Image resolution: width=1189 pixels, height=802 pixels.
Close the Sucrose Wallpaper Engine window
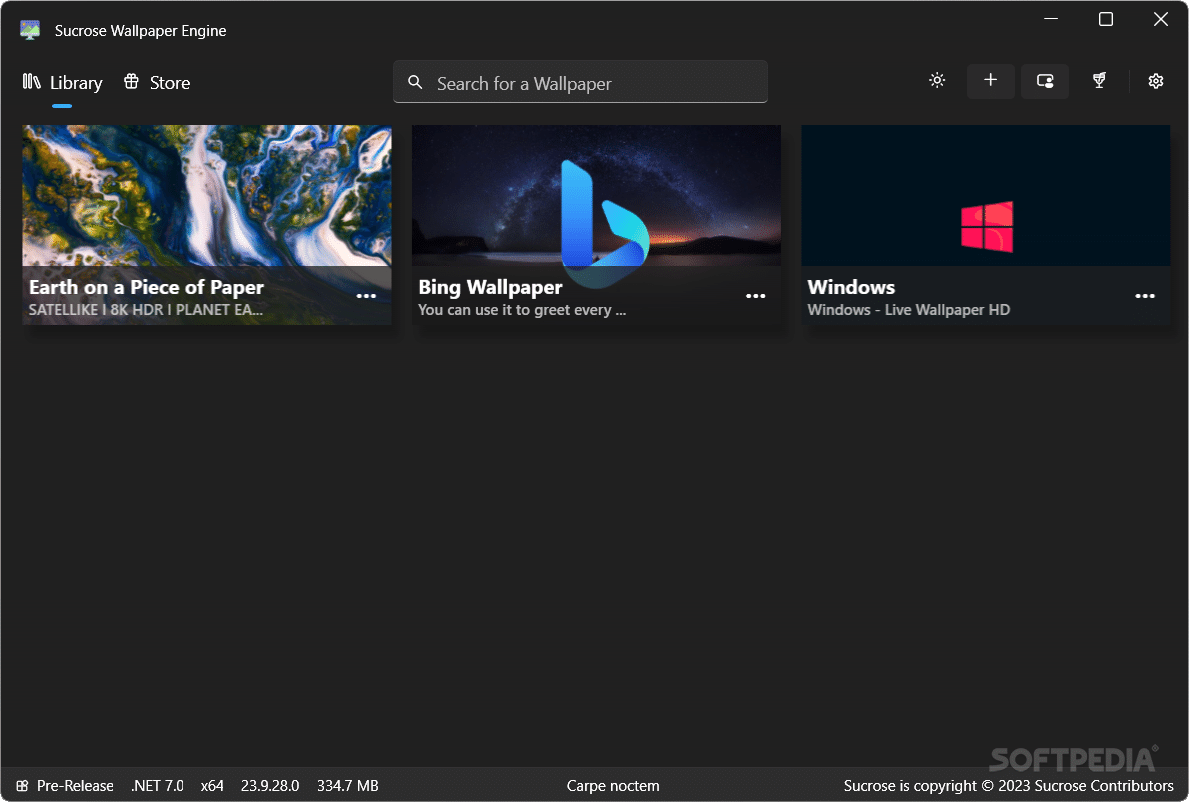tap(1160, 19)
